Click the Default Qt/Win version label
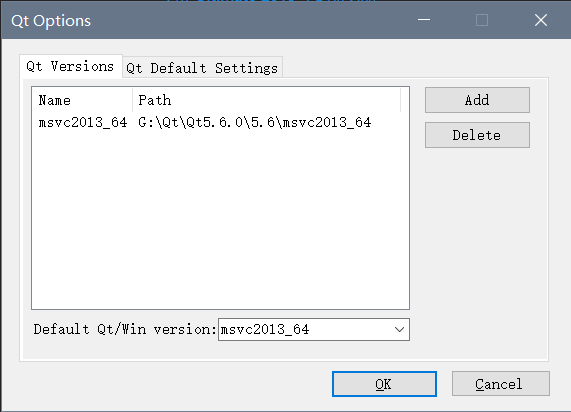 click(125, 329)
